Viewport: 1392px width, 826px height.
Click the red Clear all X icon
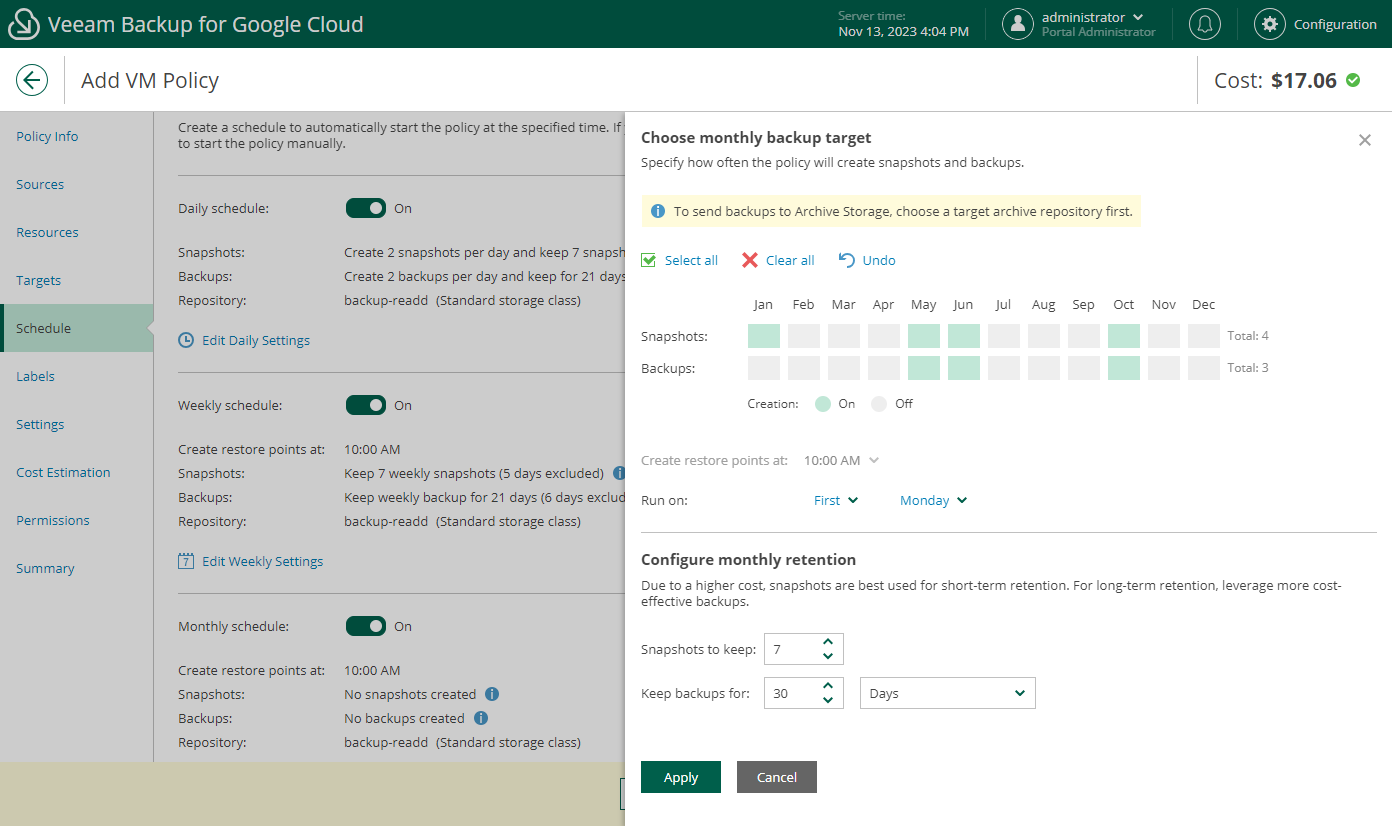point(750,260)
